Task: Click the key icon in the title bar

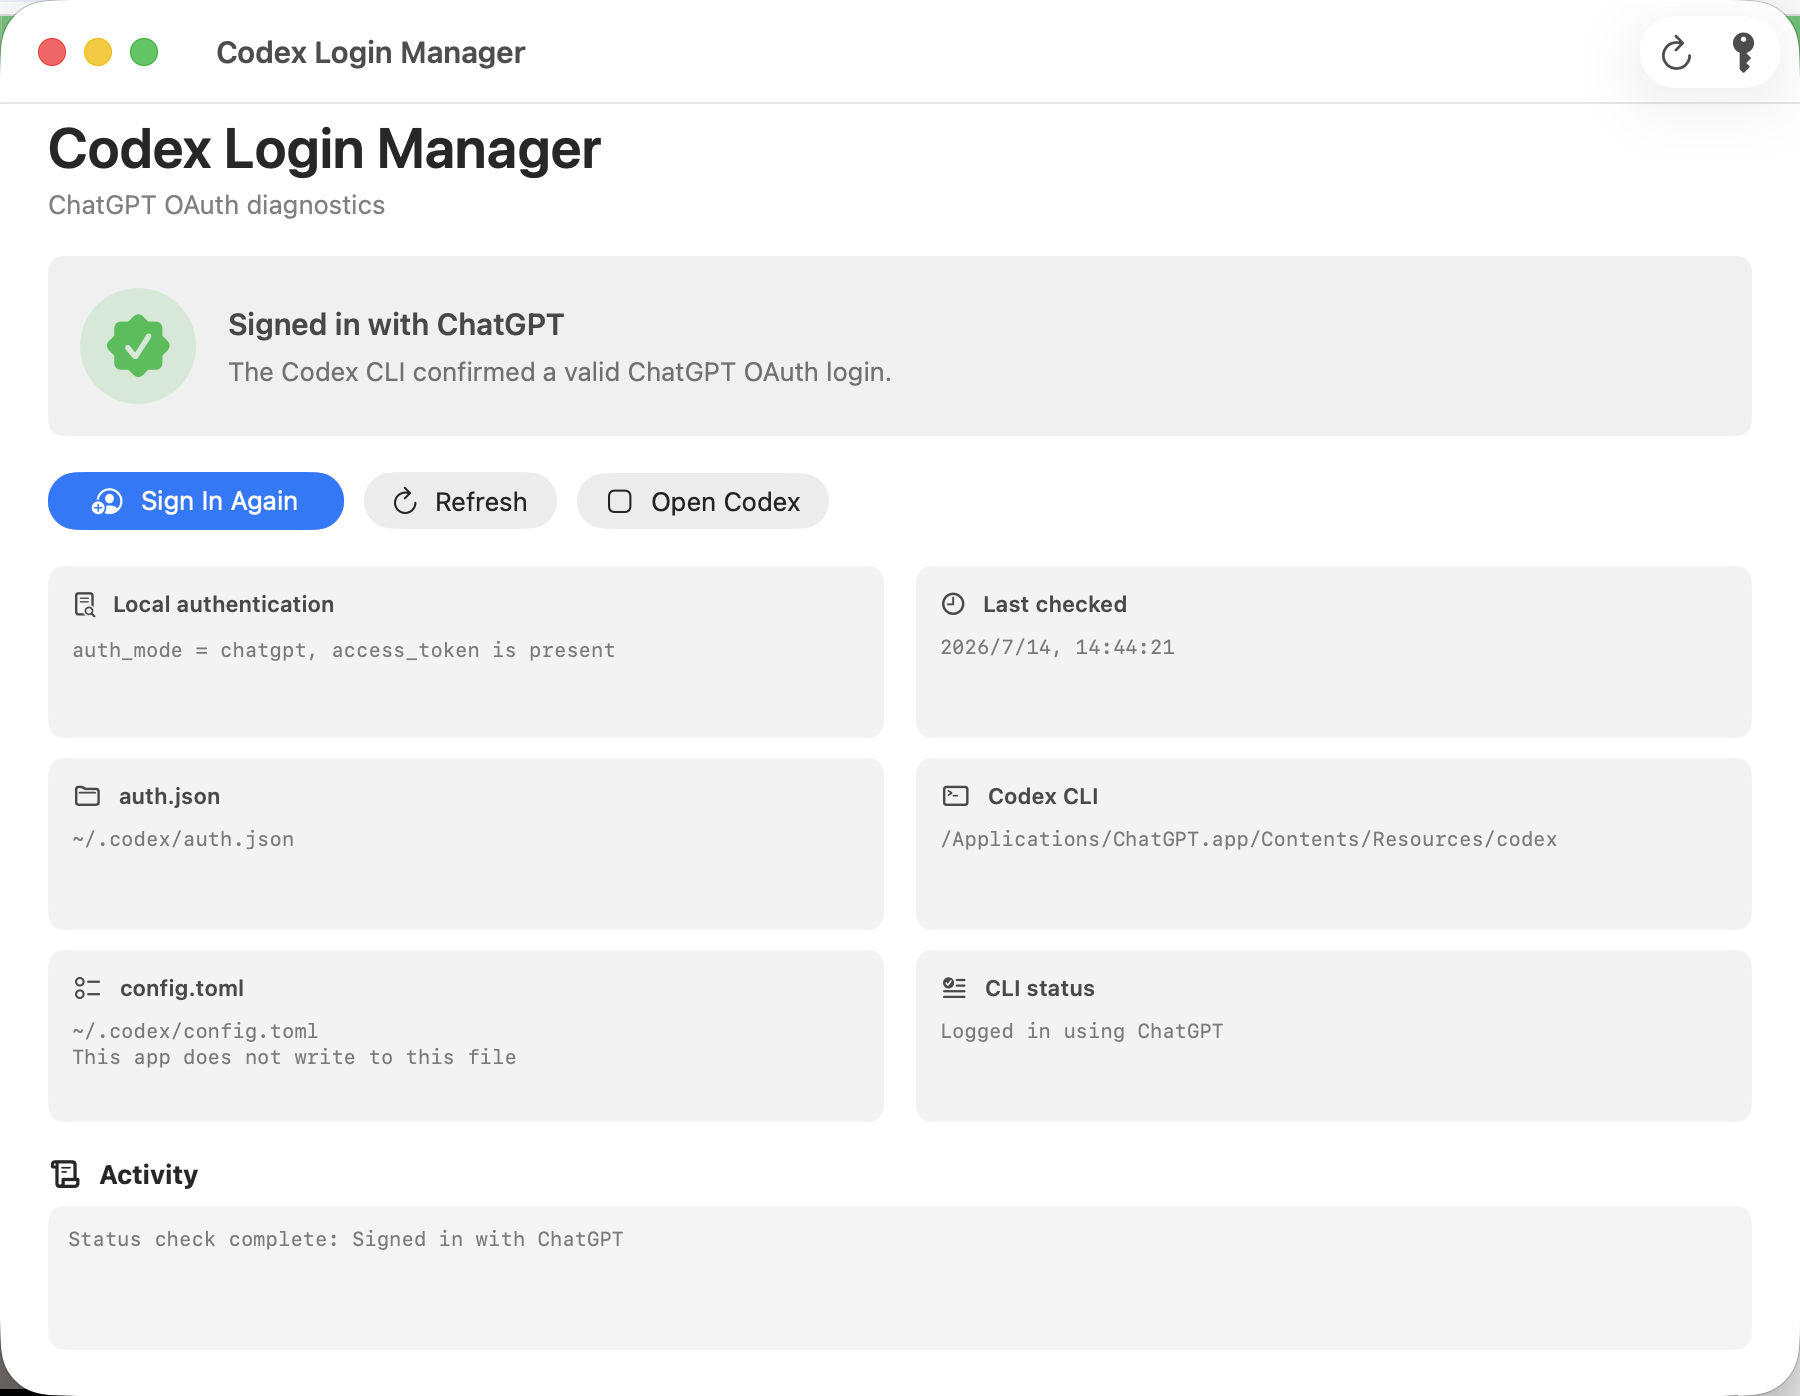Action: [x=1743, y=53]
